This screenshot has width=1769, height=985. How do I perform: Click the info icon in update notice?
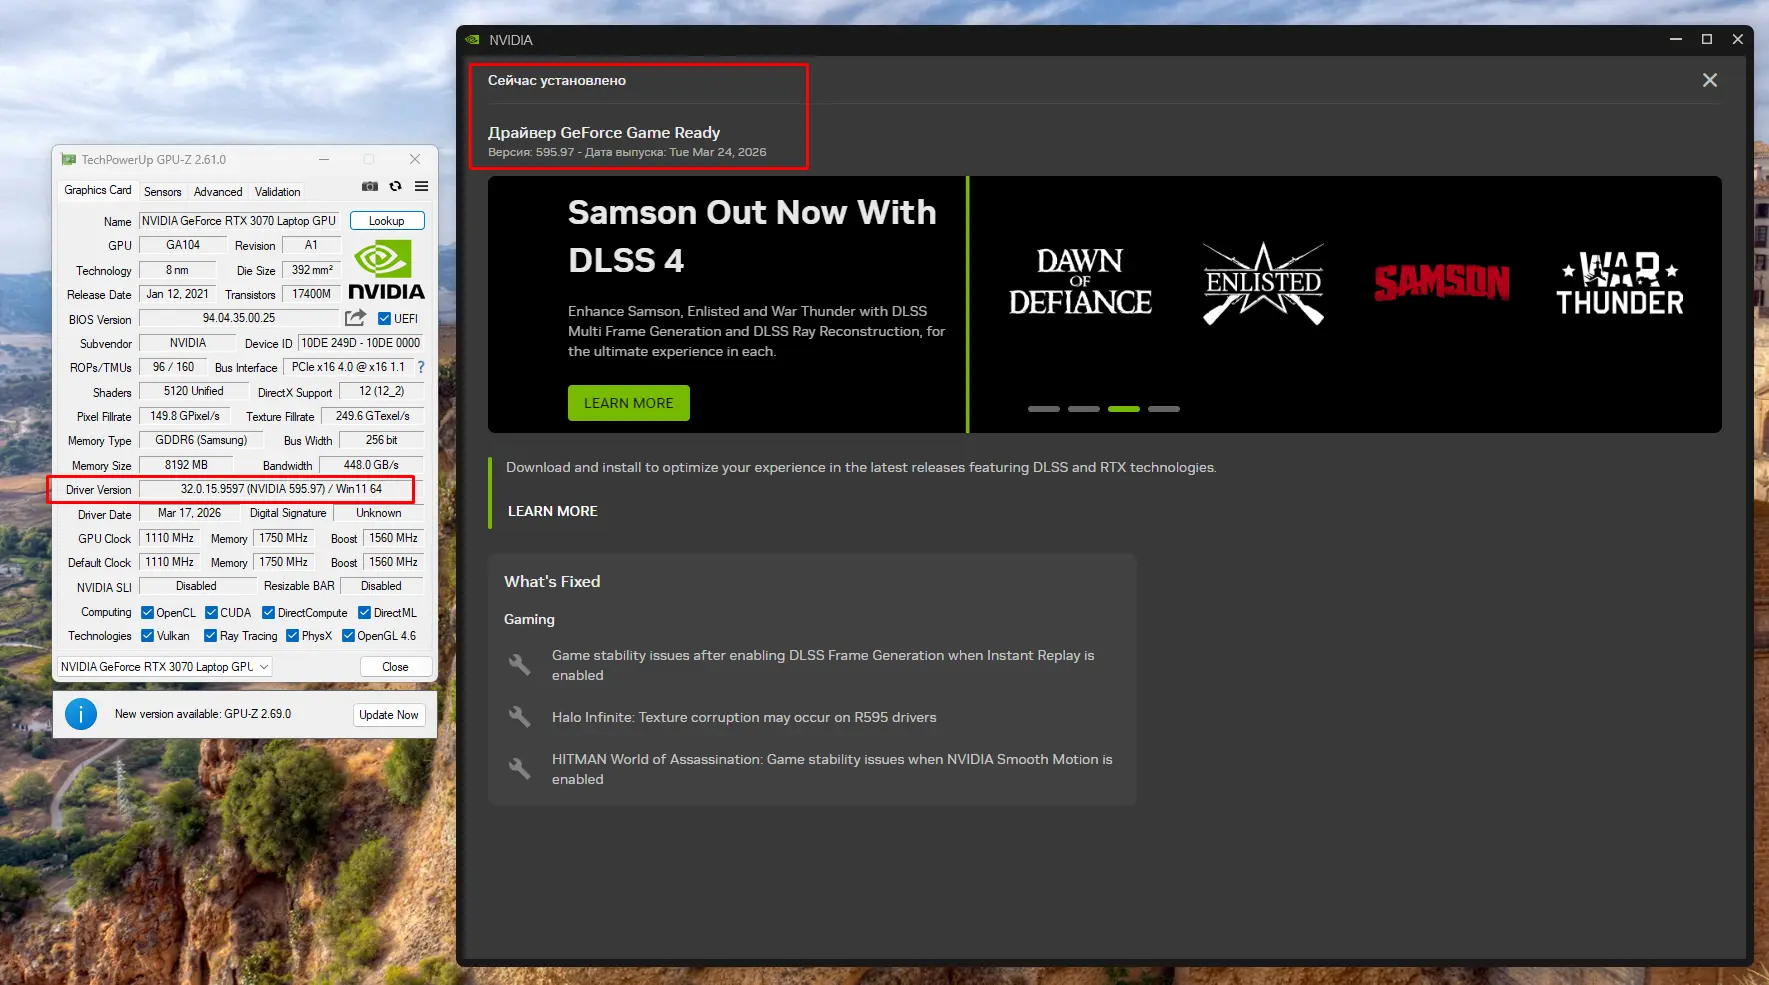tap(81, 714)
